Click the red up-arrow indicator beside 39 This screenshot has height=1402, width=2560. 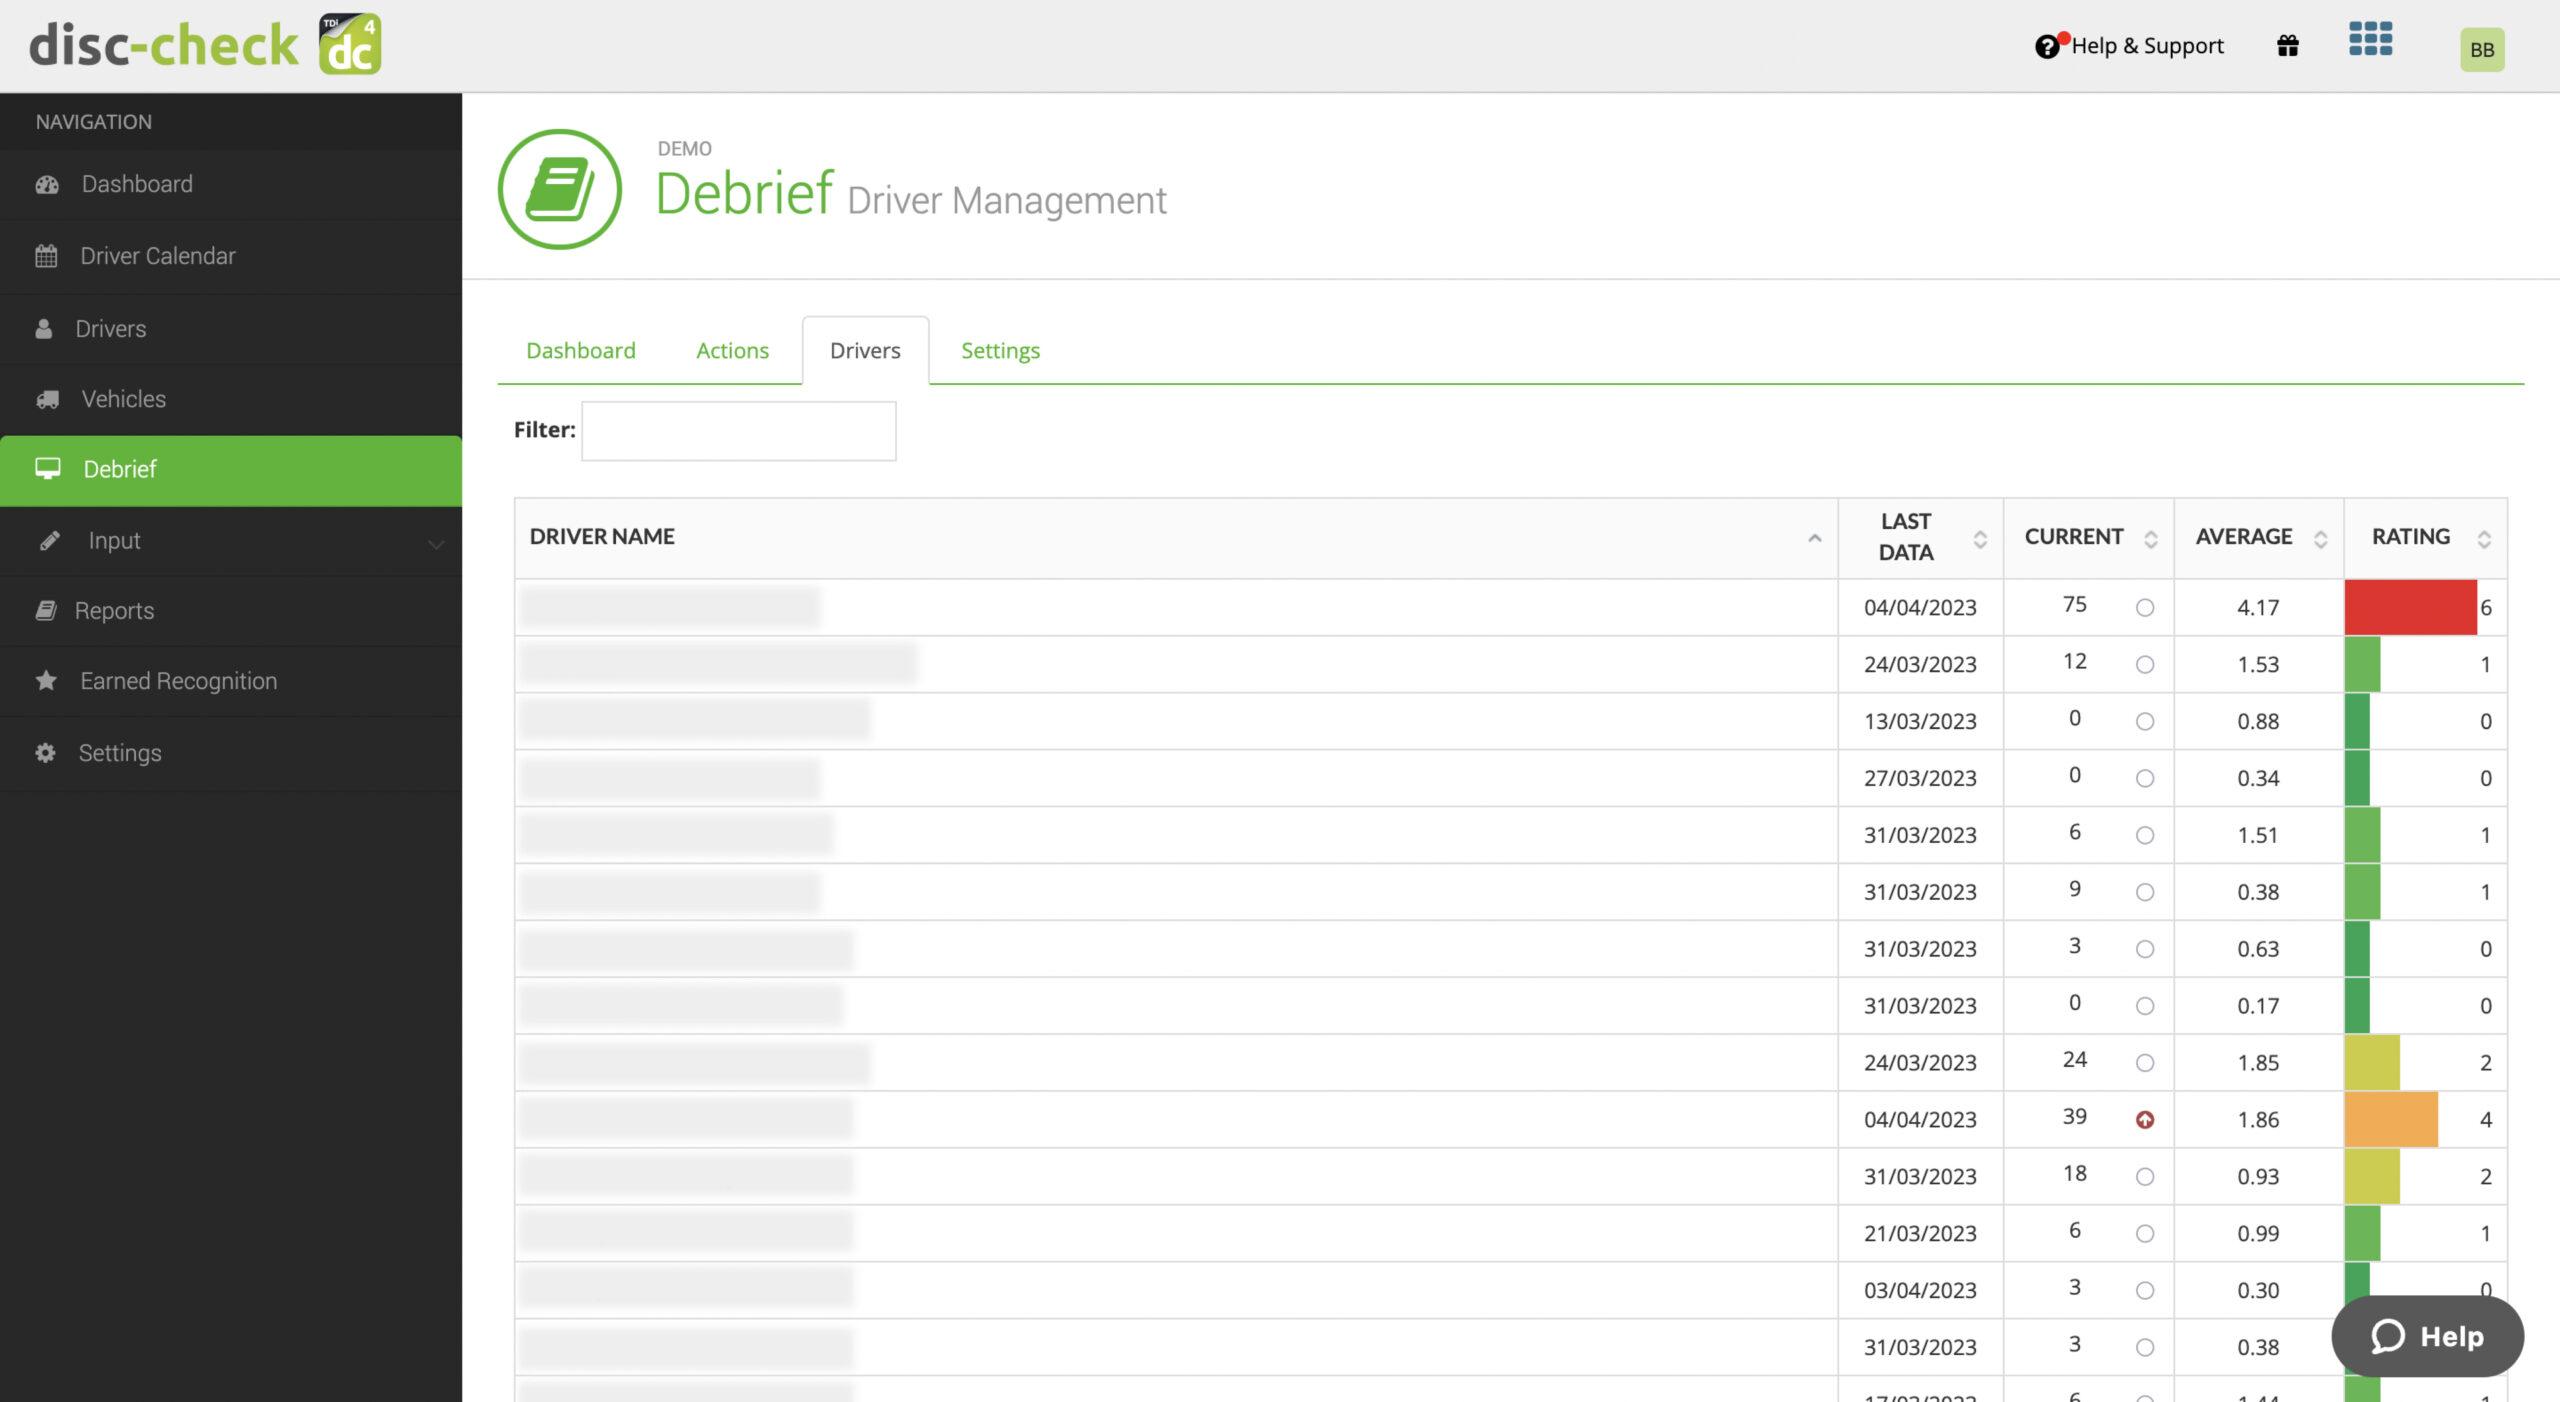(2145, 1120)
